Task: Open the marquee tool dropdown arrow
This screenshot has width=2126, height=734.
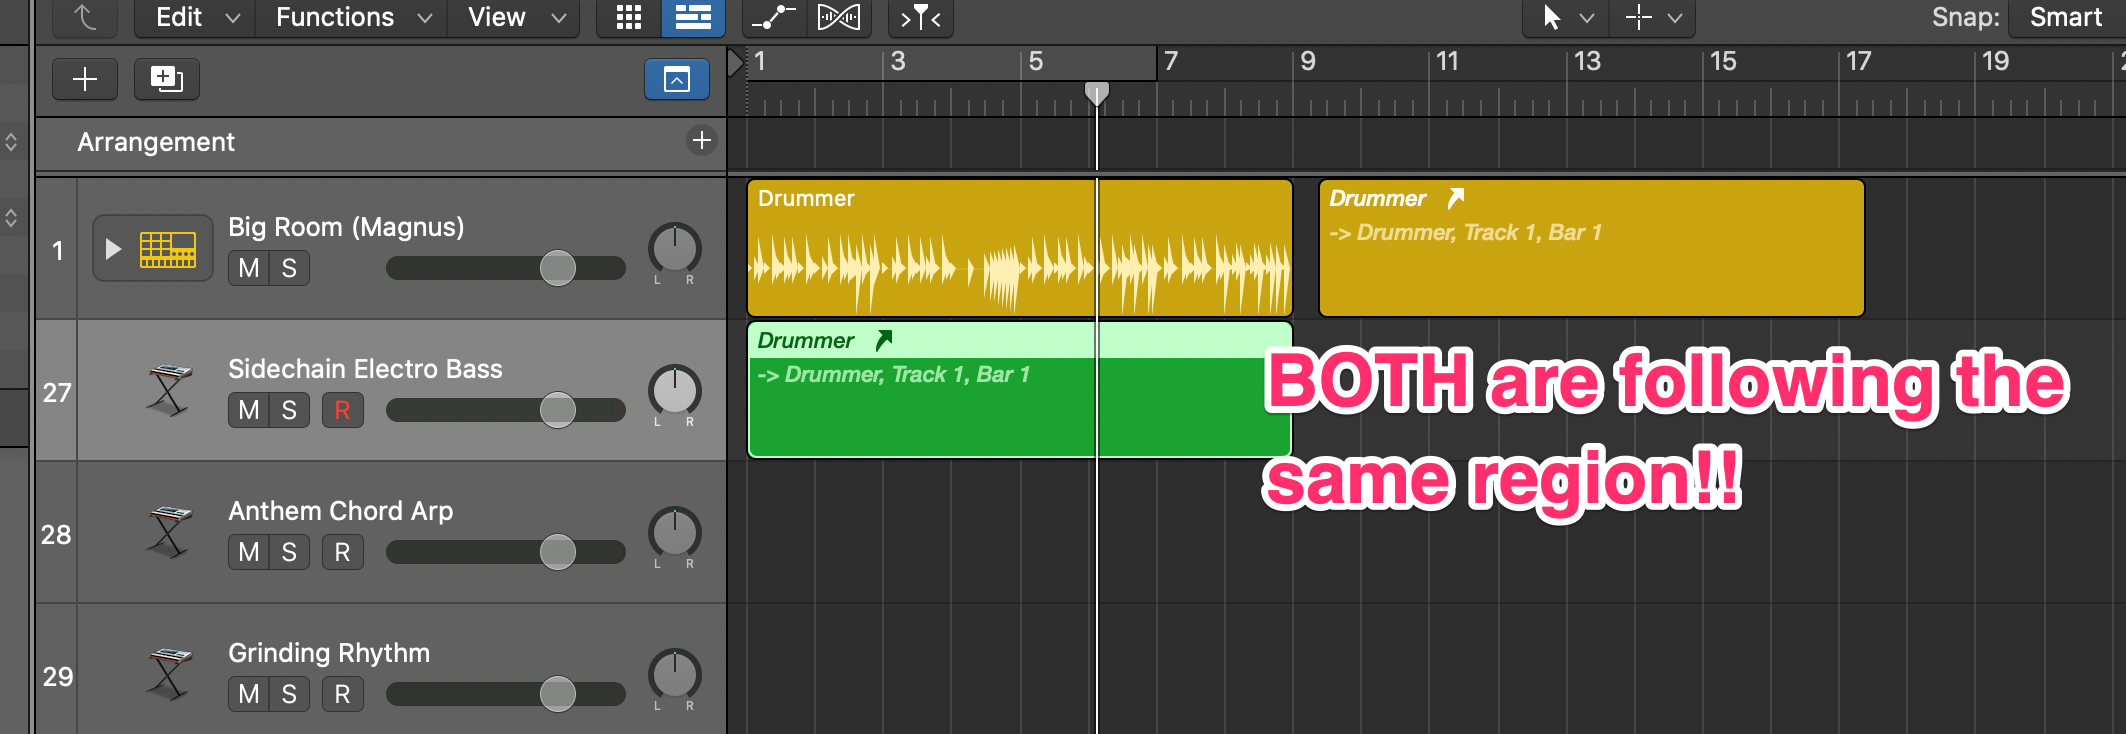Action: (x=1675, y=18)
